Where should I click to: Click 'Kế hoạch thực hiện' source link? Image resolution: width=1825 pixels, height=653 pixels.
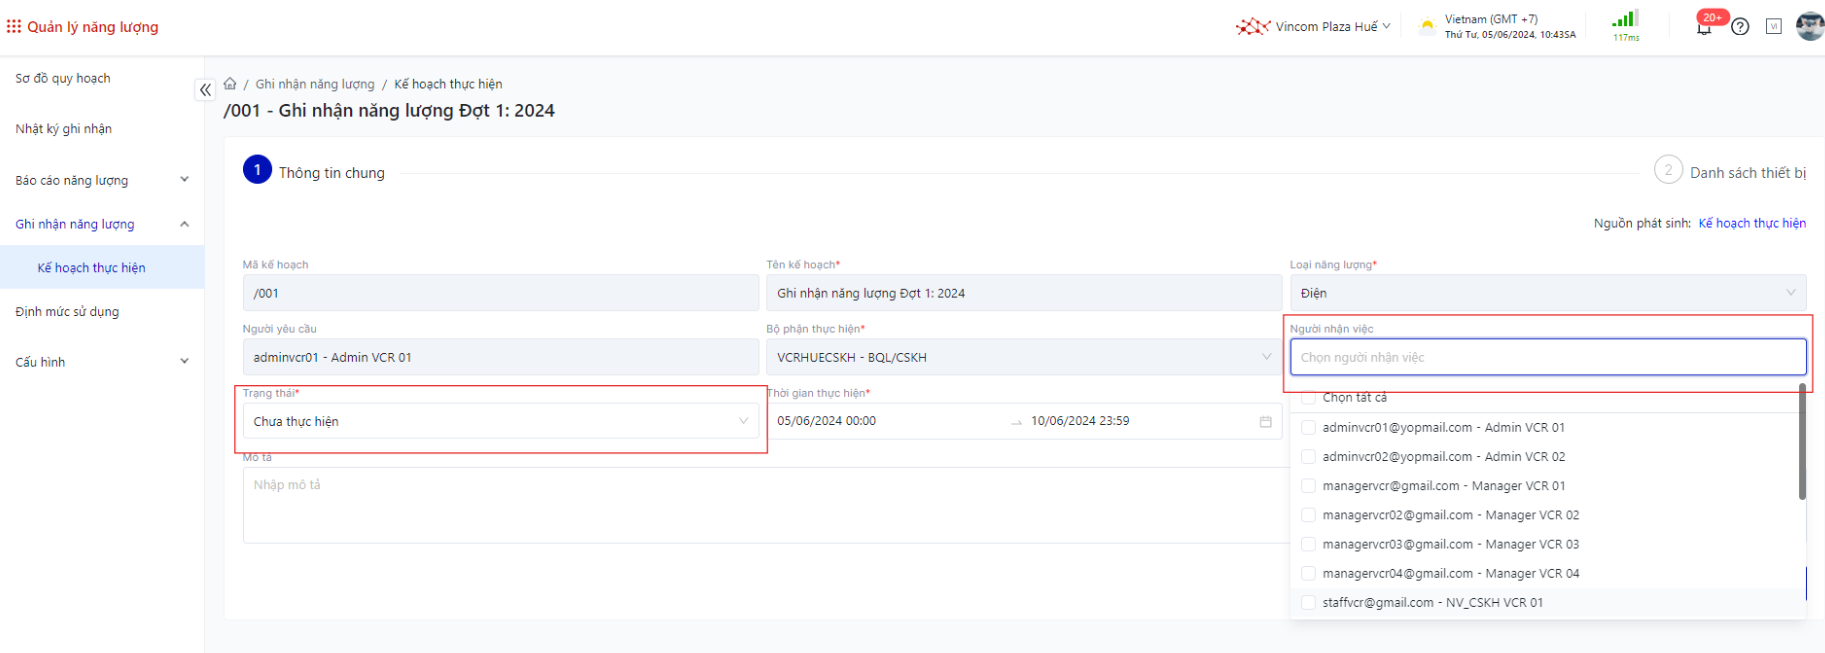(1752, 224)
